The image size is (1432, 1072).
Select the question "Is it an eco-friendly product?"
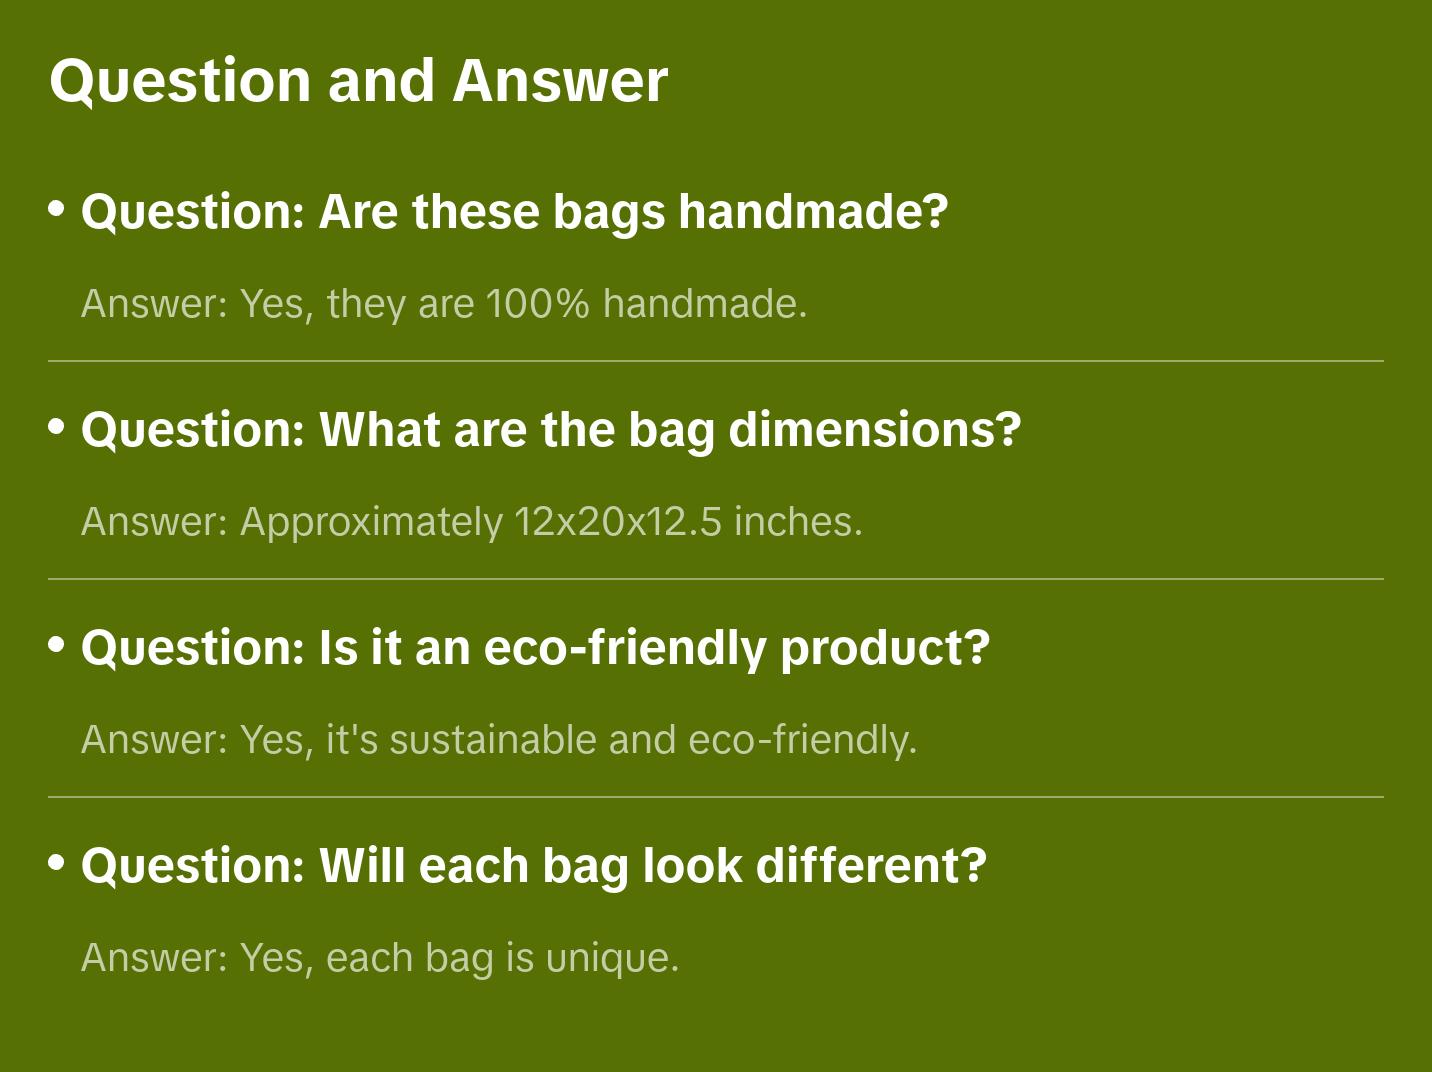[535, 648]
